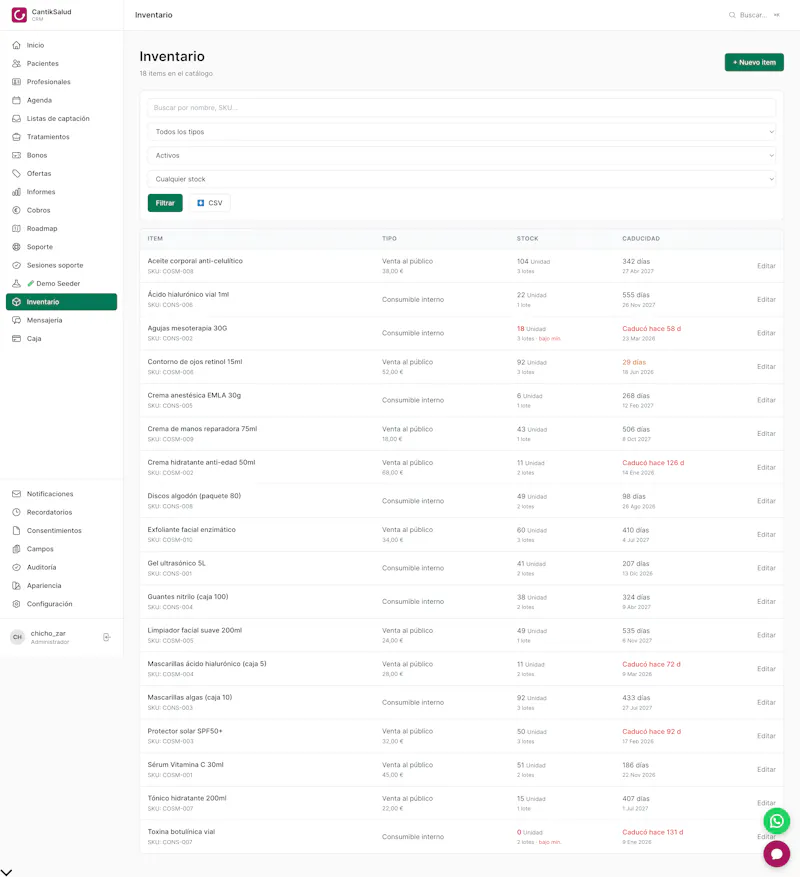Click Editar for Aceite corporal anti-celulítico
Viewport: 800px width, 877px height.
click(766, 266)
